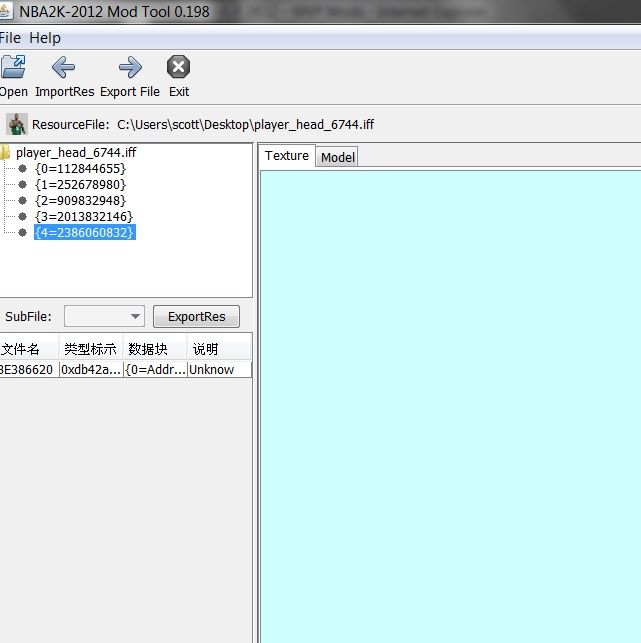Select tree node {2=909832948}
This screenshot has width=641, height=643.
(x=80, y=201)
